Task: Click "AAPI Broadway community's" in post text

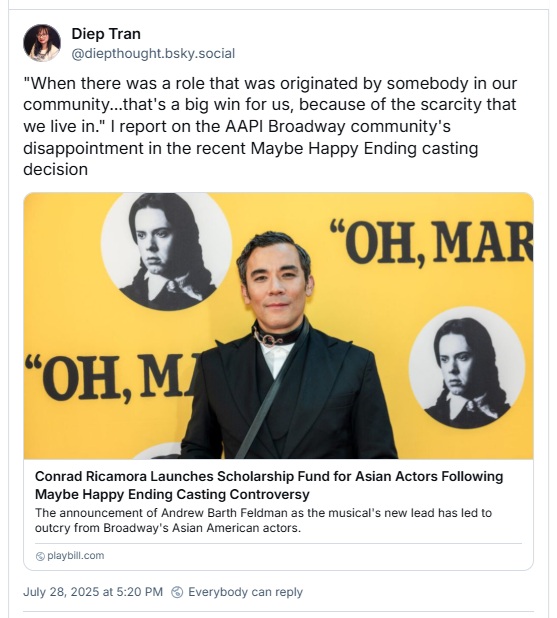Action: [x=338, y=127]
